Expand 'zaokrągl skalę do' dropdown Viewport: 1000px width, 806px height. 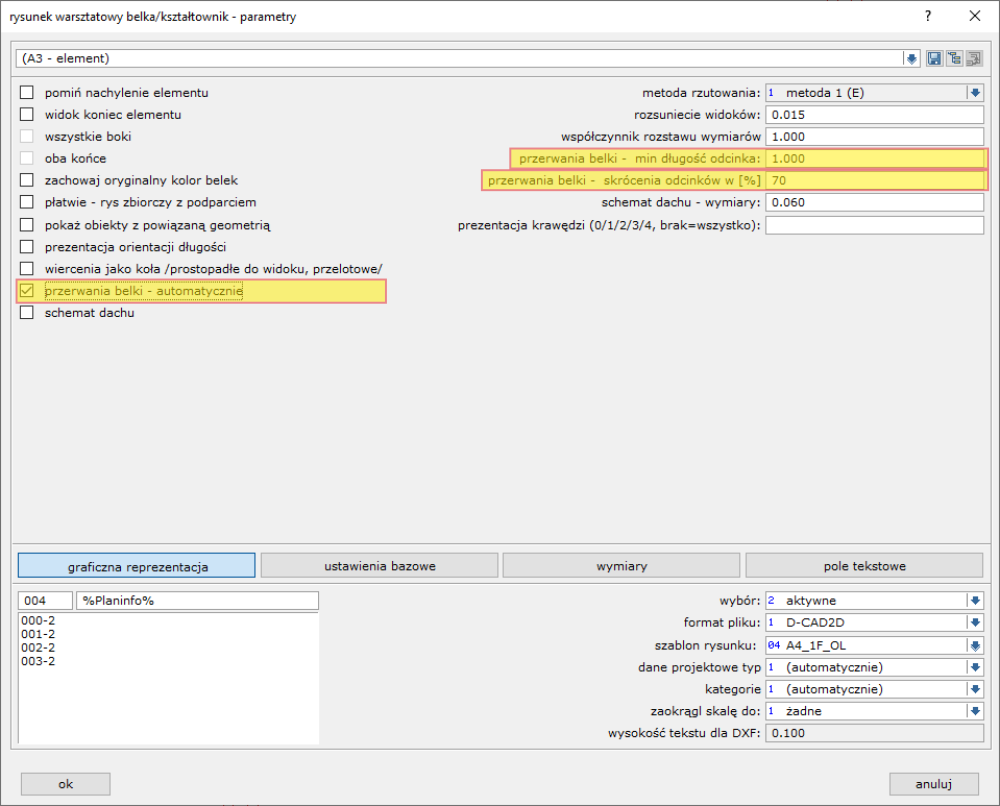975,711
